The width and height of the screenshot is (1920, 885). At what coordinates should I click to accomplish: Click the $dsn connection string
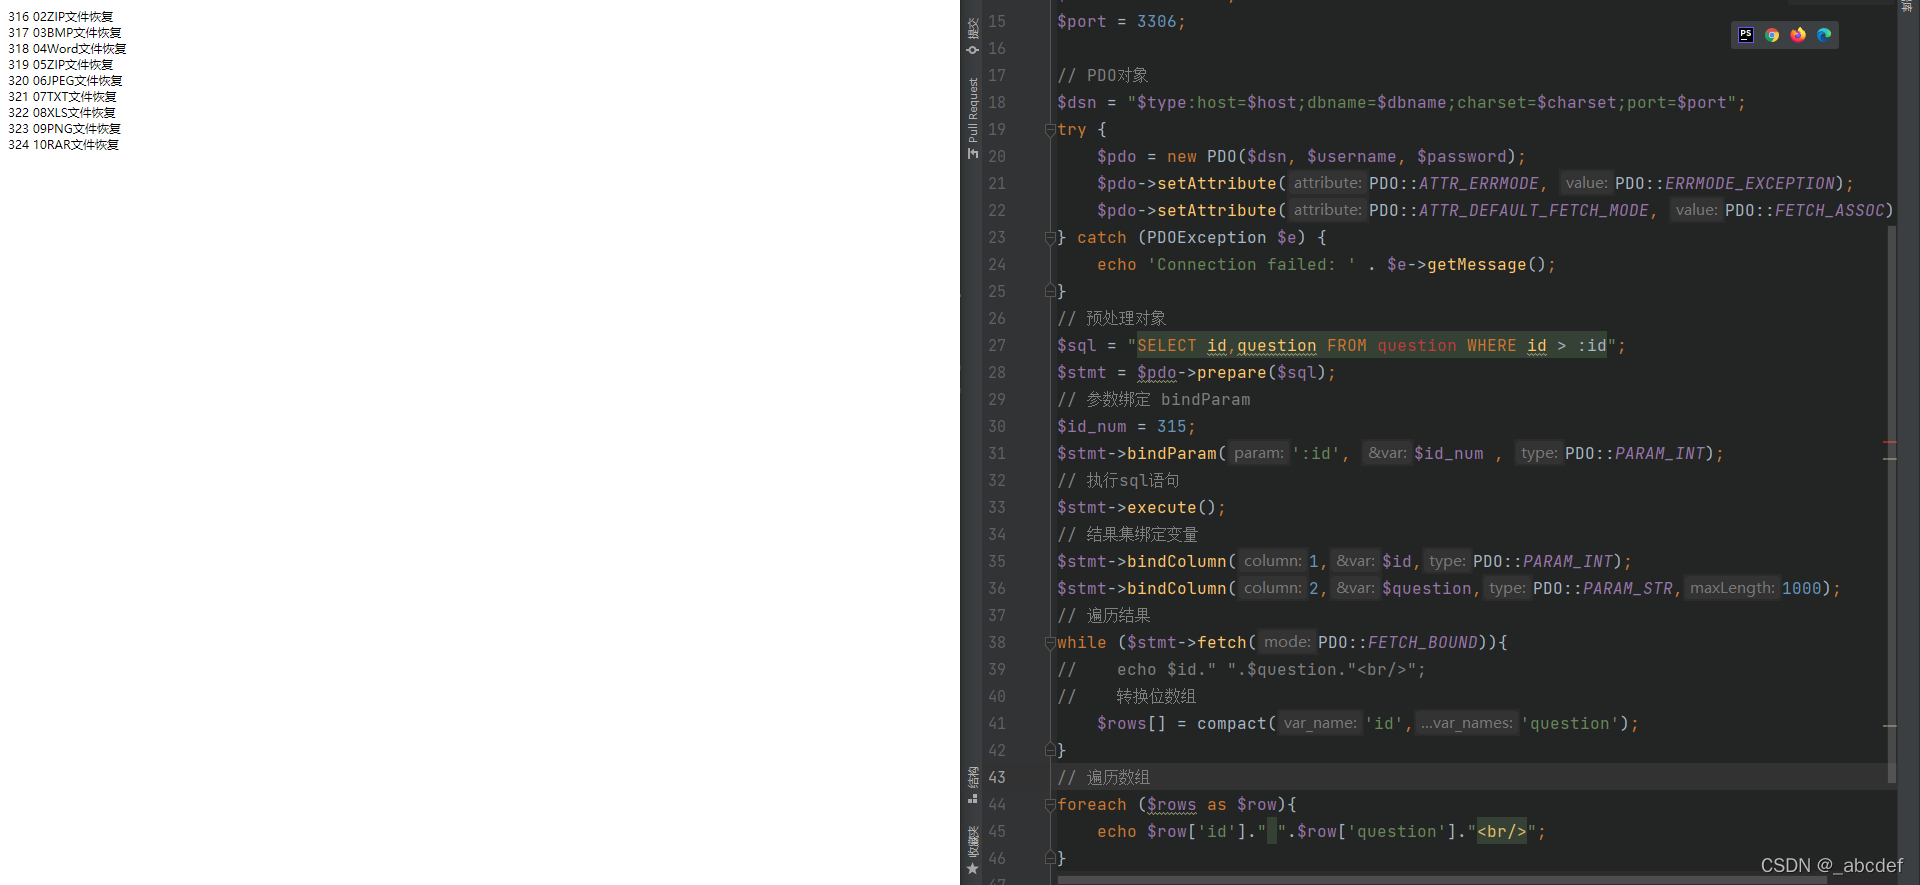pos(1431,103)
